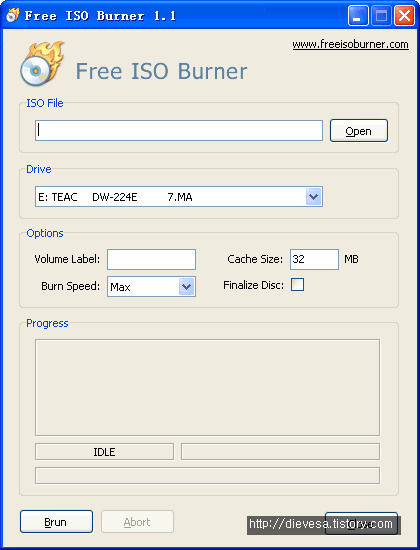Click the Progress log text area

(x=207, y=387)
